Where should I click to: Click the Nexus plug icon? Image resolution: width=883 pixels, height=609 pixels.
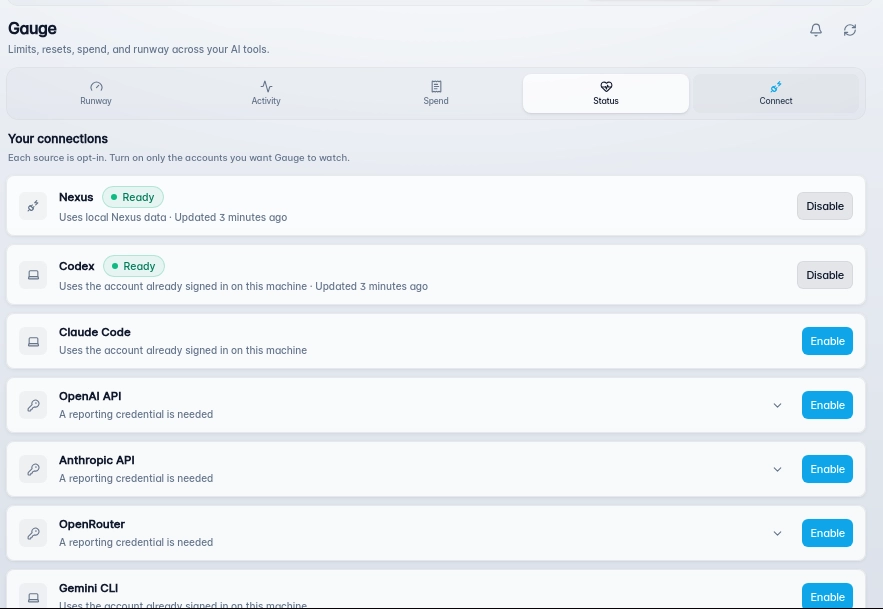pyautogui.click(x=33, y=206)
